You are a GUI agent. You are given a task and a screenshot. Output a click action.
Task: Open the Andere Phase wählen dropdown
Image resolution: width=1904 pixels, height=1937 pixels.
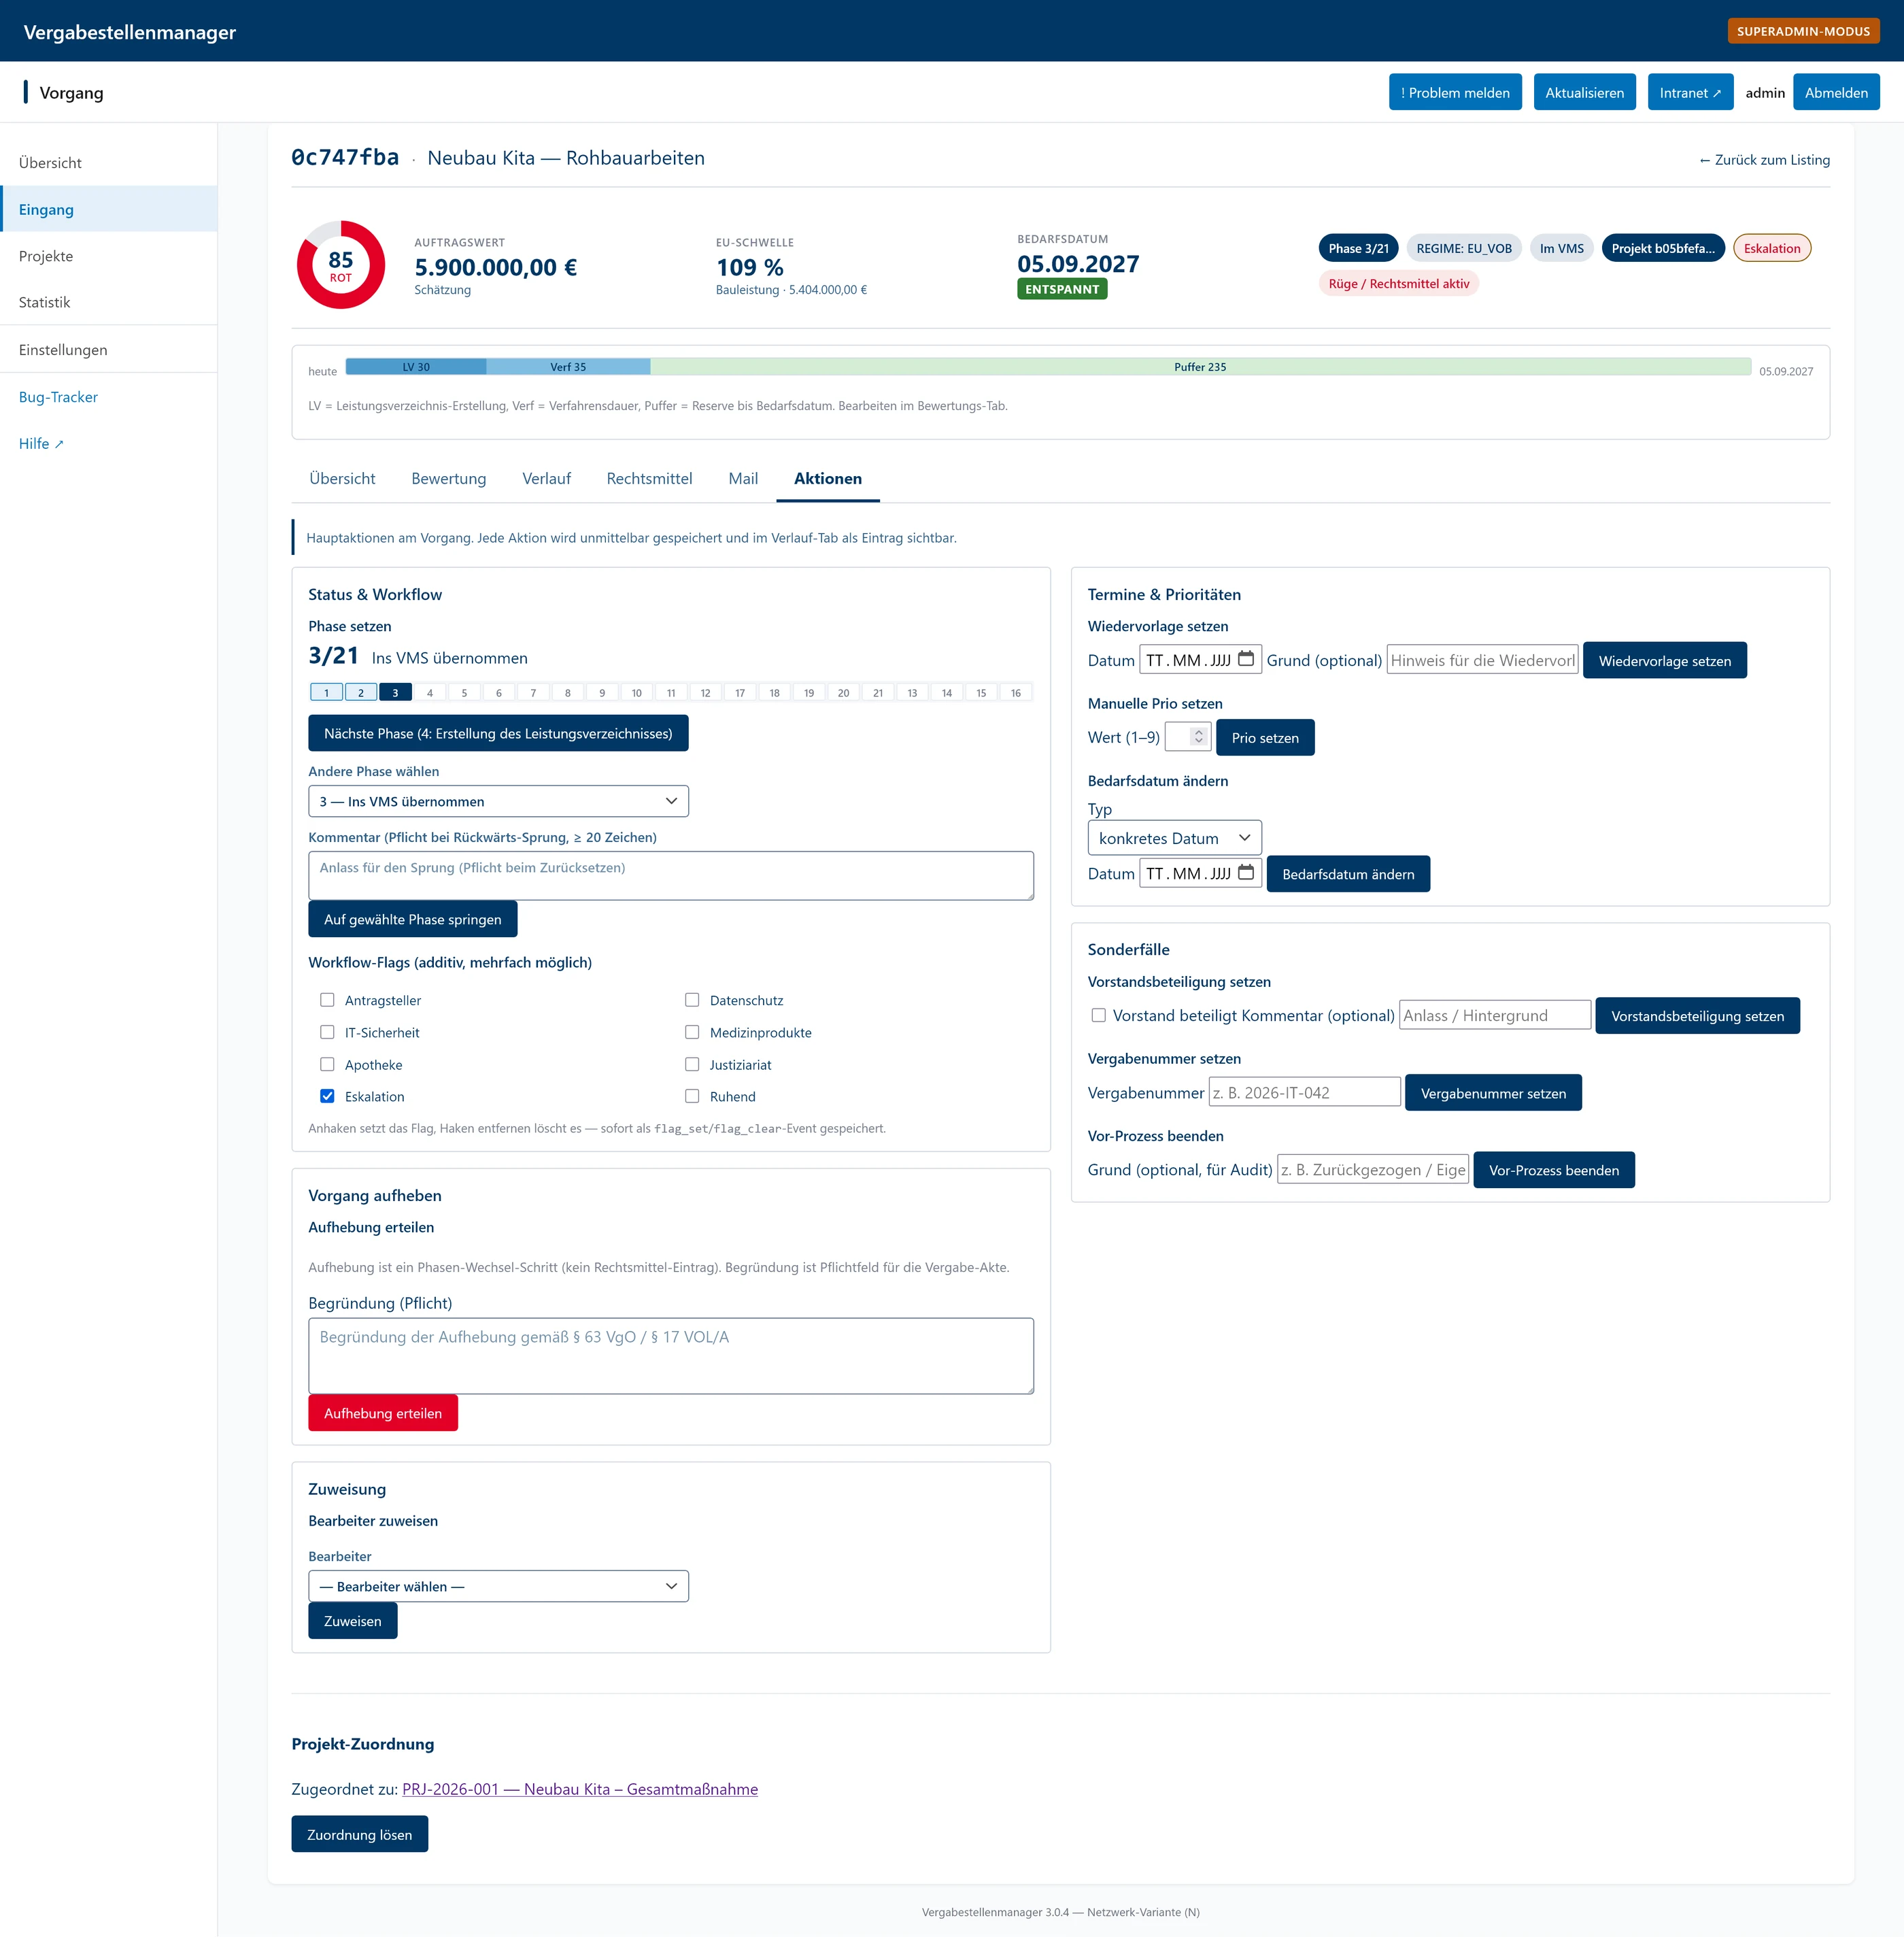click(x=498, y=801)
